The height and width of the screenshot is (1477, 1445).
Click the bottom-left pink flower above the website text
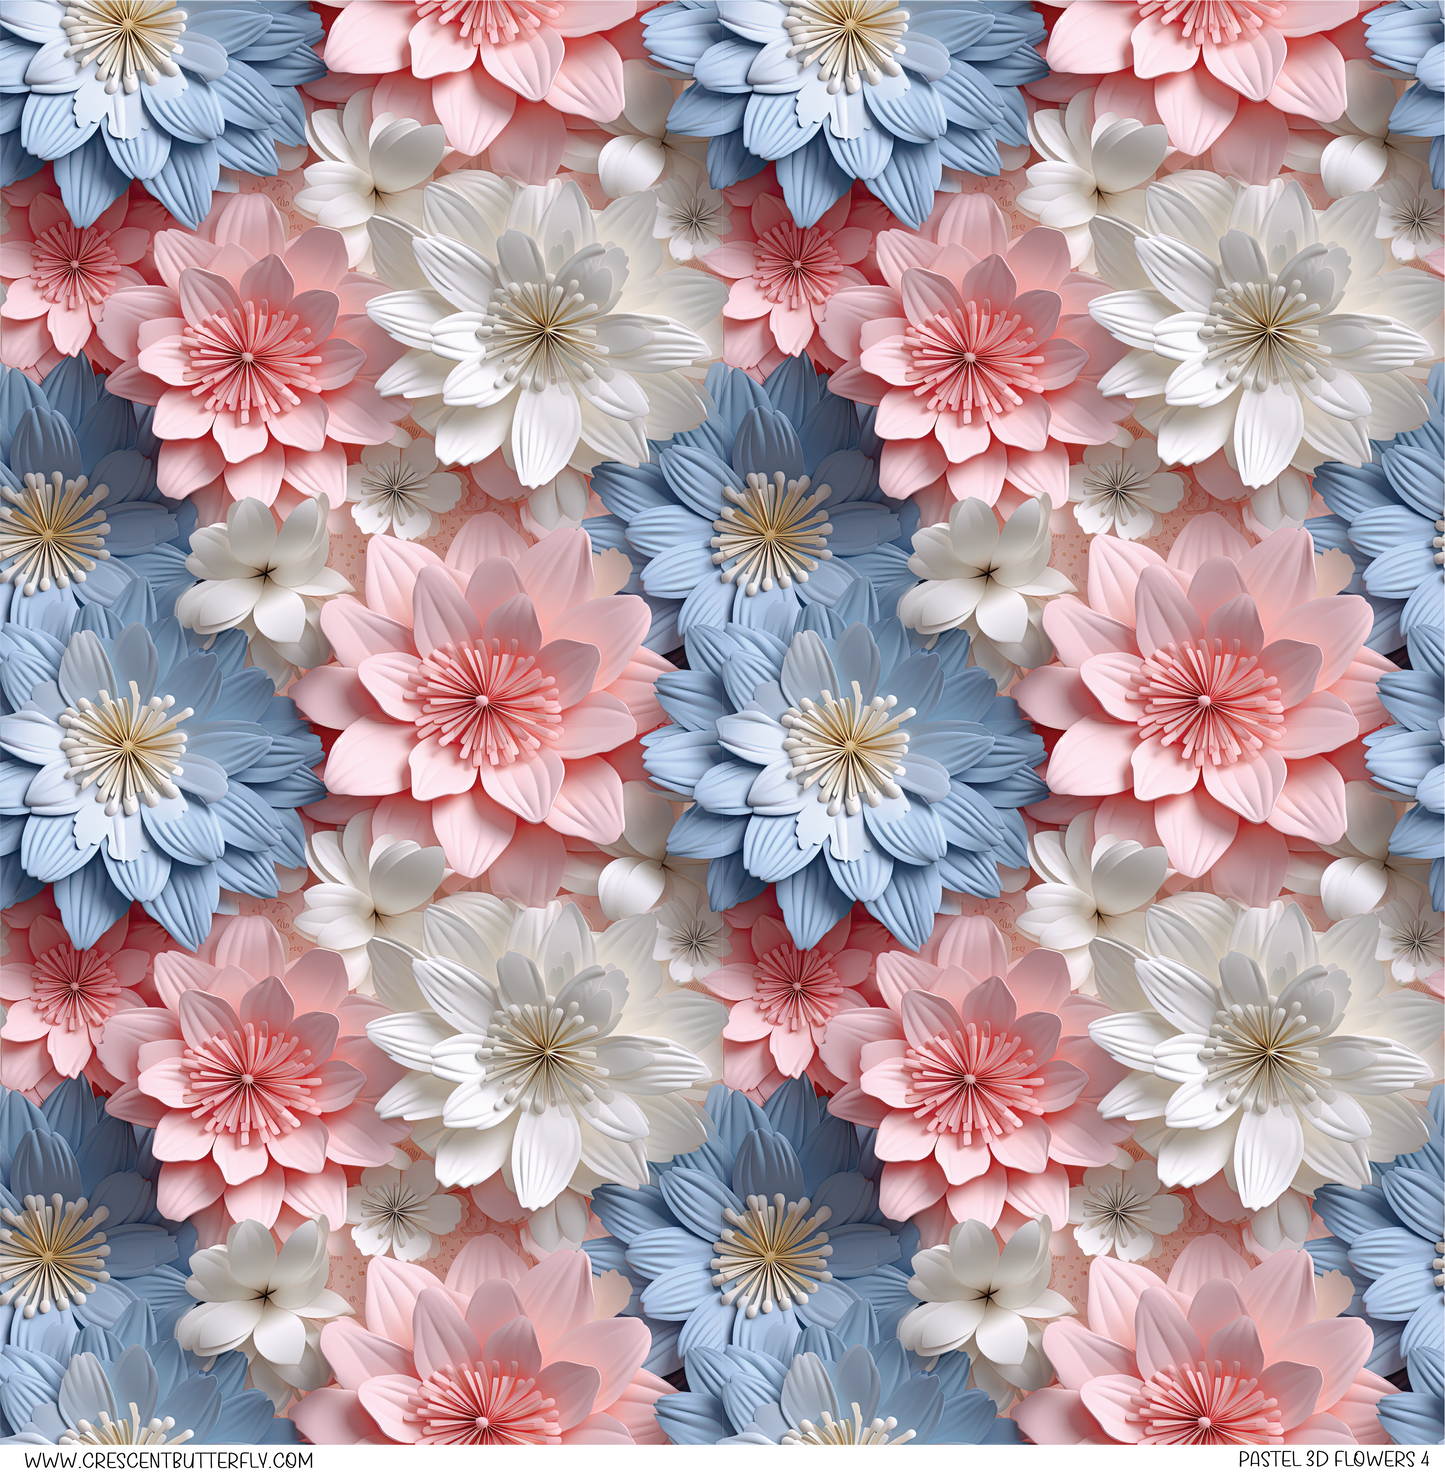pos(487,1400)
